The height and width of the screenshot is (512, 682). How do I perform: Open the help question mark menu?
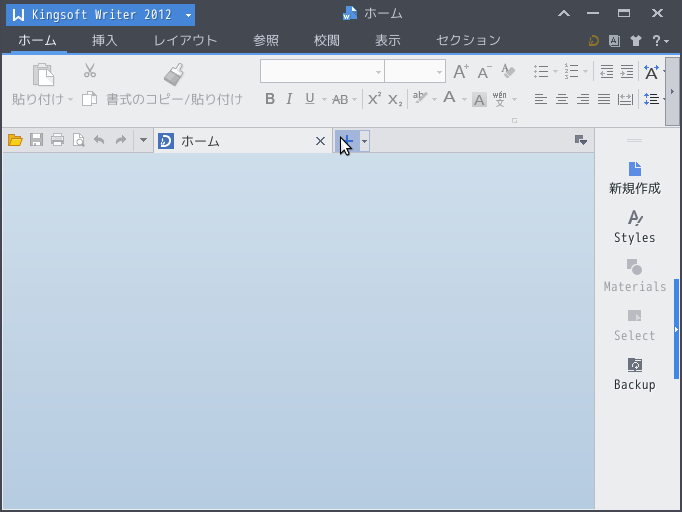coord(660,40)
